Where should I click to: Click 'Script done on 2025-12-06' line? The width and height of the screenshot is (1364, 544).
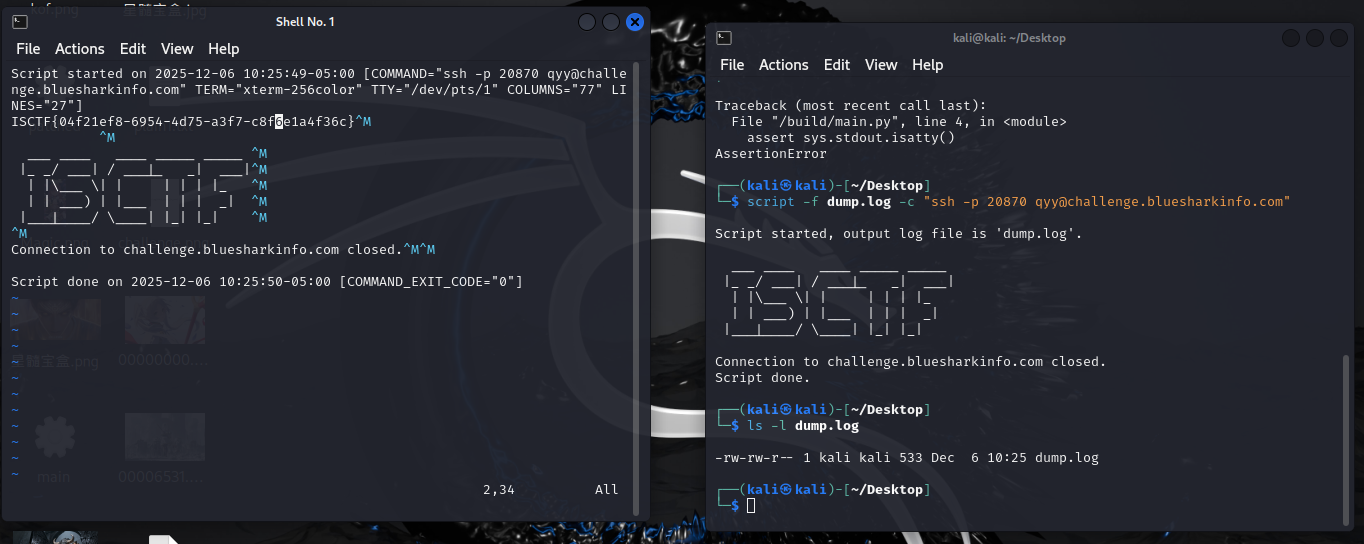(267, 282)
